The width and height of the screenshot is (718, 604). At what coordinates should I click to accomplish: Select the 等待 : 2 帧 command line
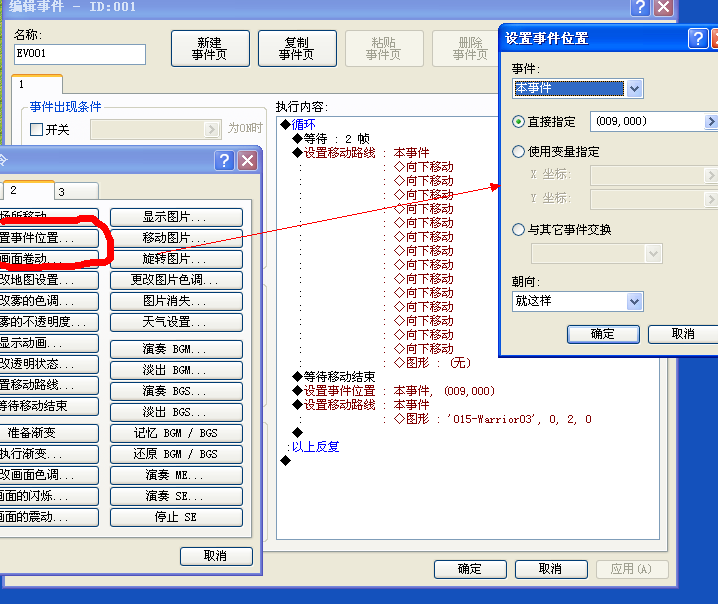click(x=331, y=139)
